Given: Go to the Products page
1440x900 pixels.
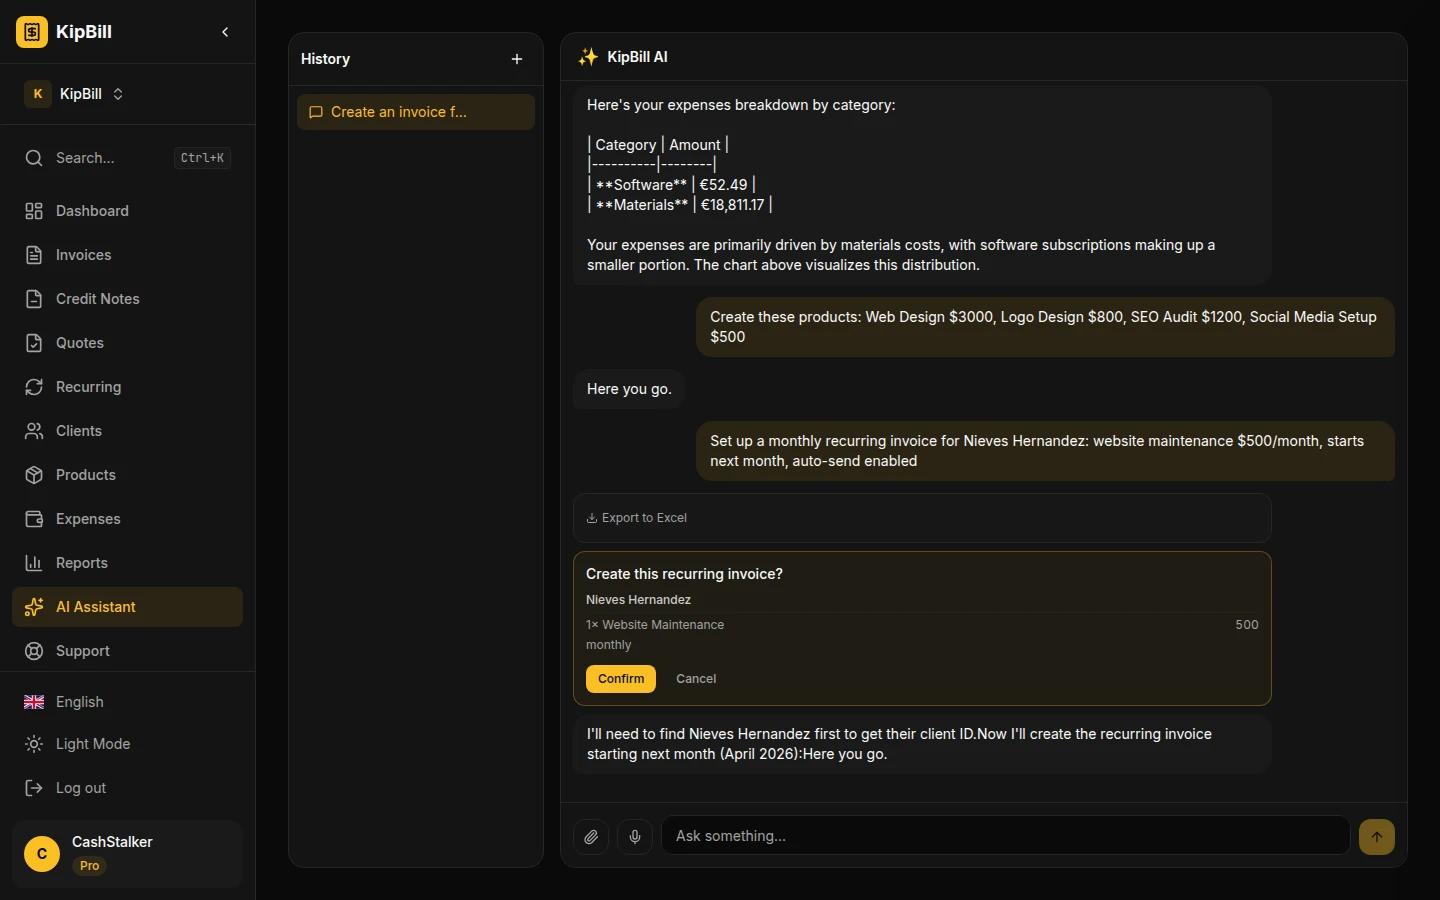Looking at the screenshot, I should click(85, 475).
